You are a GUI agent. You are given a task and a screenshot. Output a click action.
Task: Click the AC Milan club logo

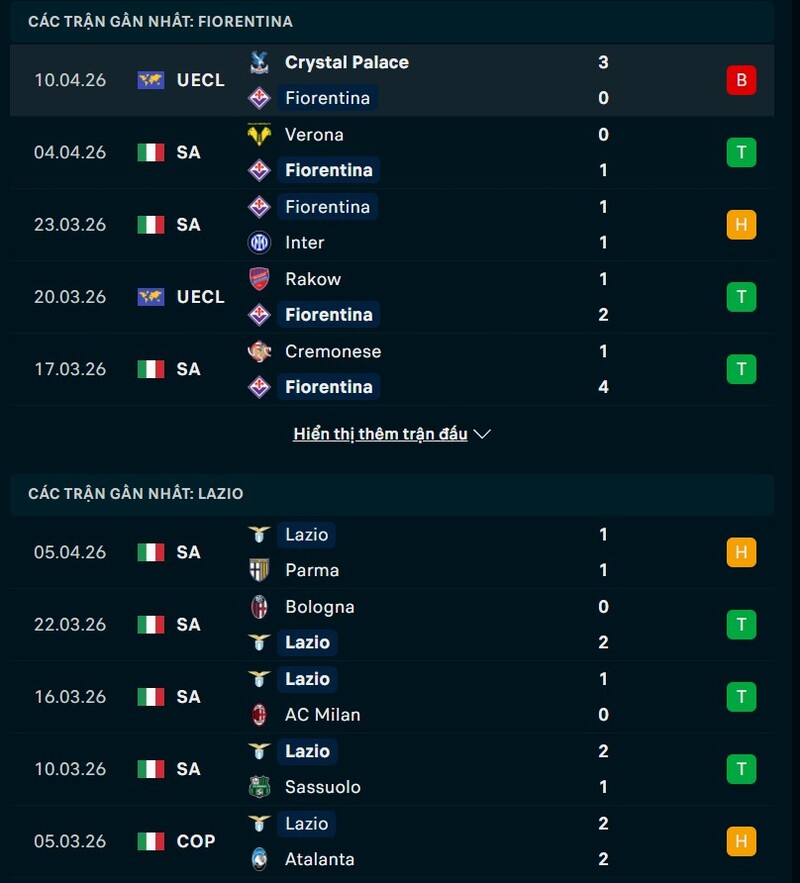click(x=258, y=714)
